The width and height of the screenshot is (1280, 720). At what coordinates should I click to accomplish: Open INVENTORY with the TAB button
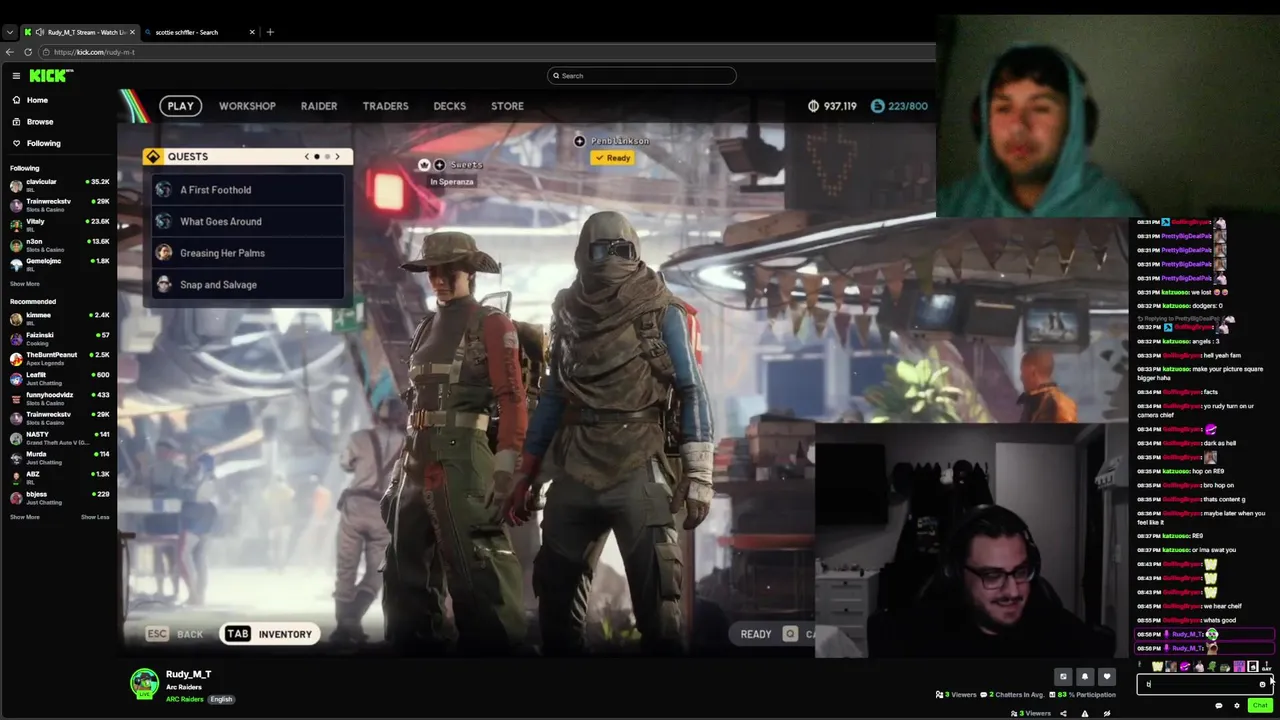pyautogui.click(x=269, y=634)
